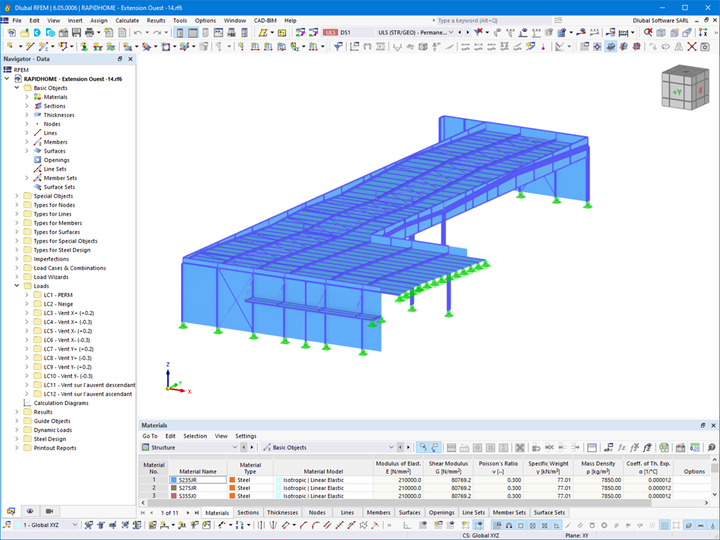Toggle the first selection sync button in Materials

click(x=422, y=447)
